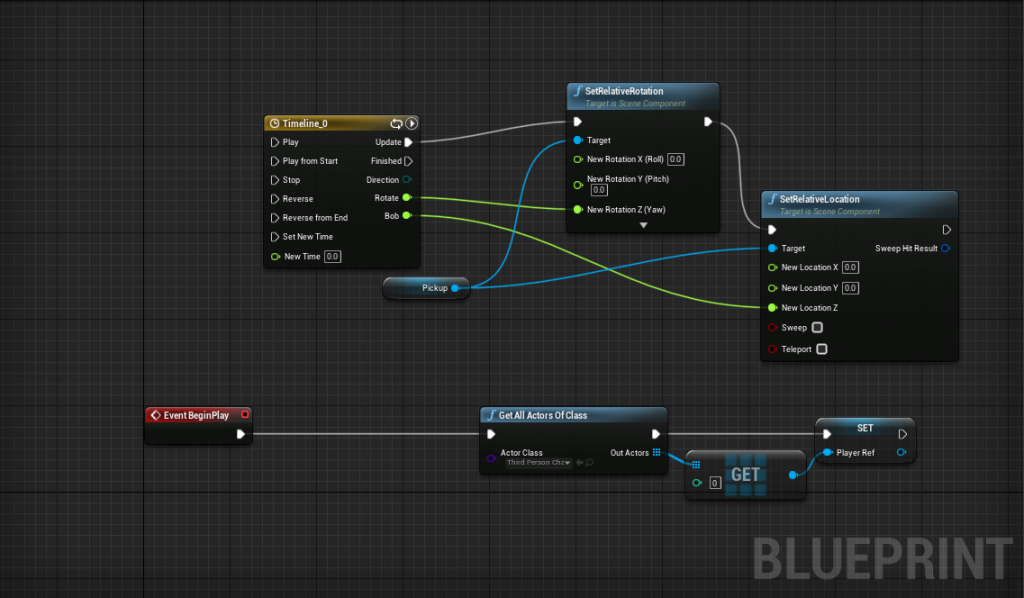Click the New Rotation X (Roll) pin

578,159
